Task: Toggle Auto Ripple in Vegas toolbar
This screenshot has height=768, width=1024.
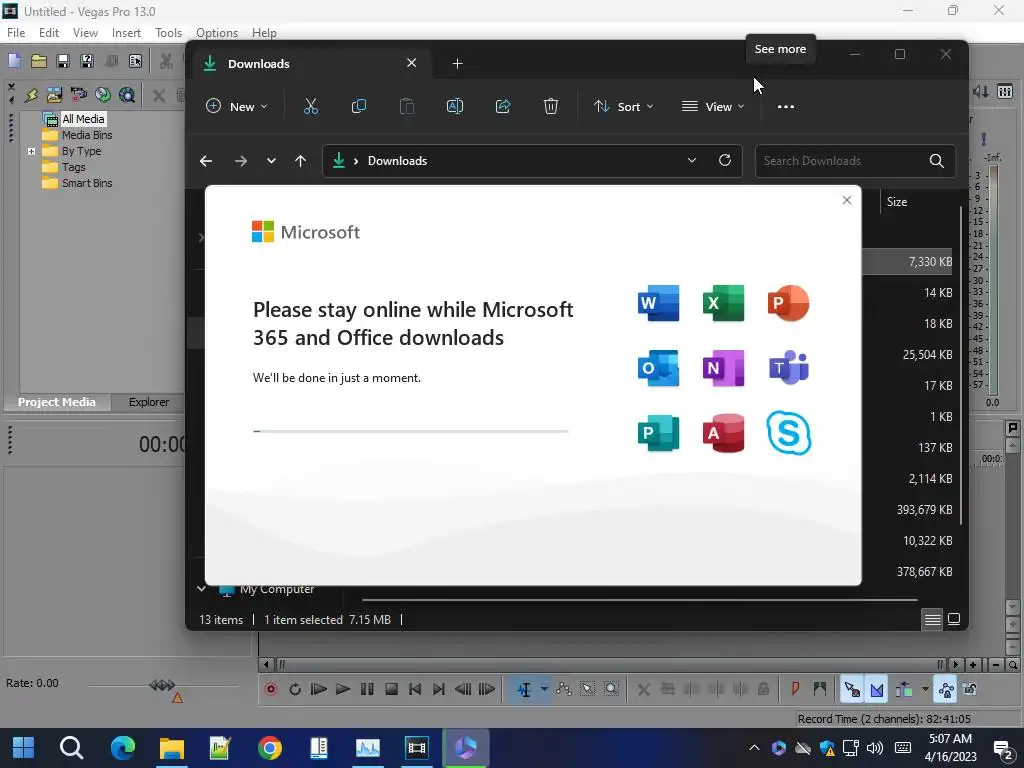Action: coord(904,689)
